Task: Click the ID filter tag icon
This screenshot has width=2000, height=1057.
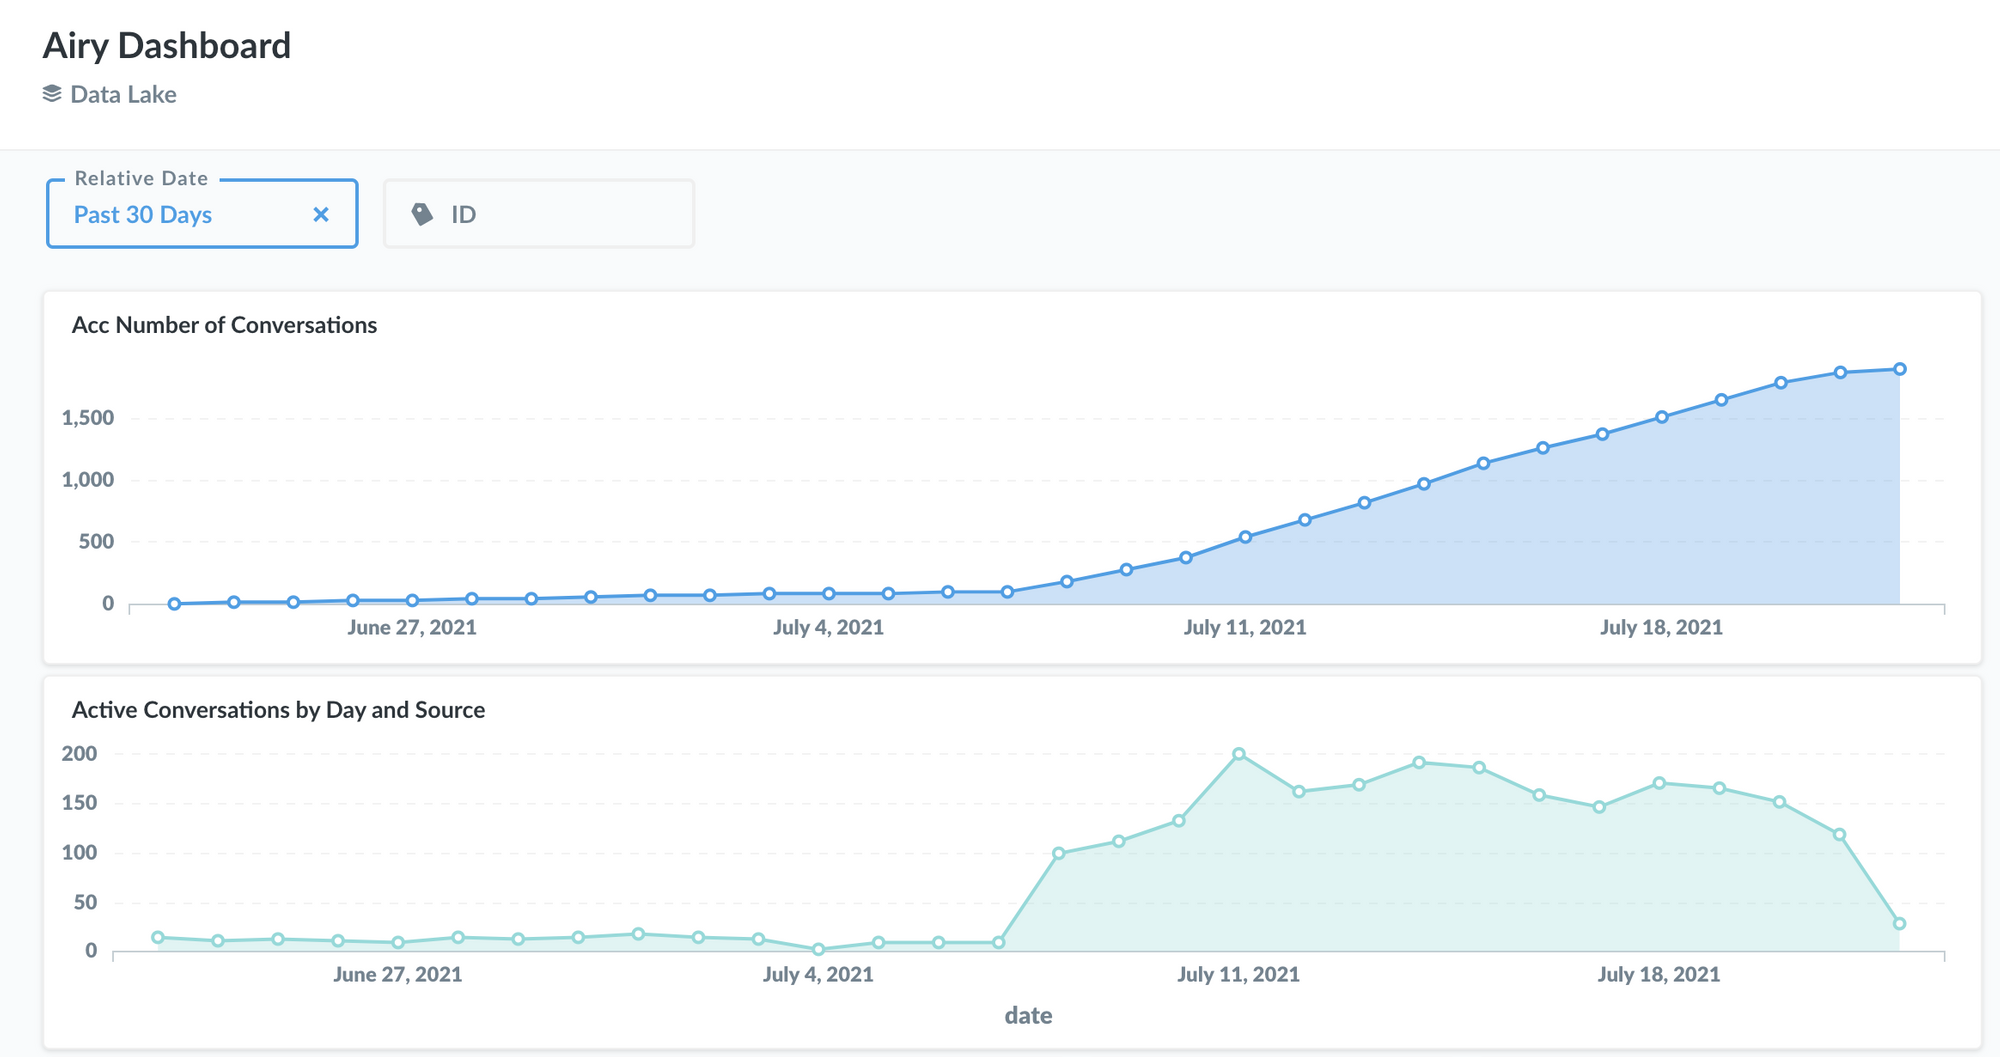Action: click(x=422, y=214)
